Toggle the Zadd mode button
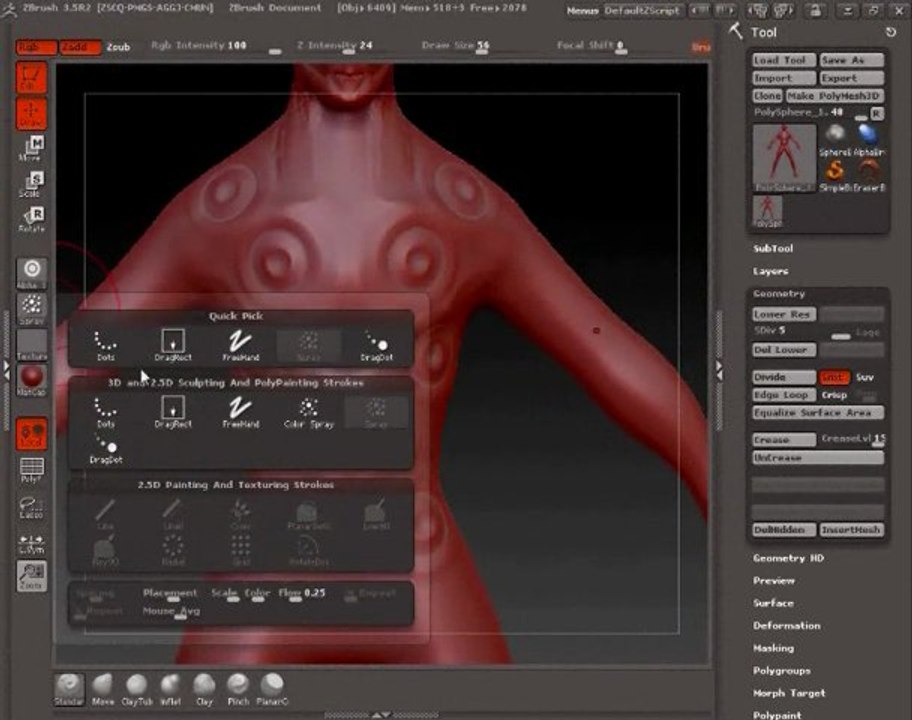The image size is (912, 720). coord(80,47)
